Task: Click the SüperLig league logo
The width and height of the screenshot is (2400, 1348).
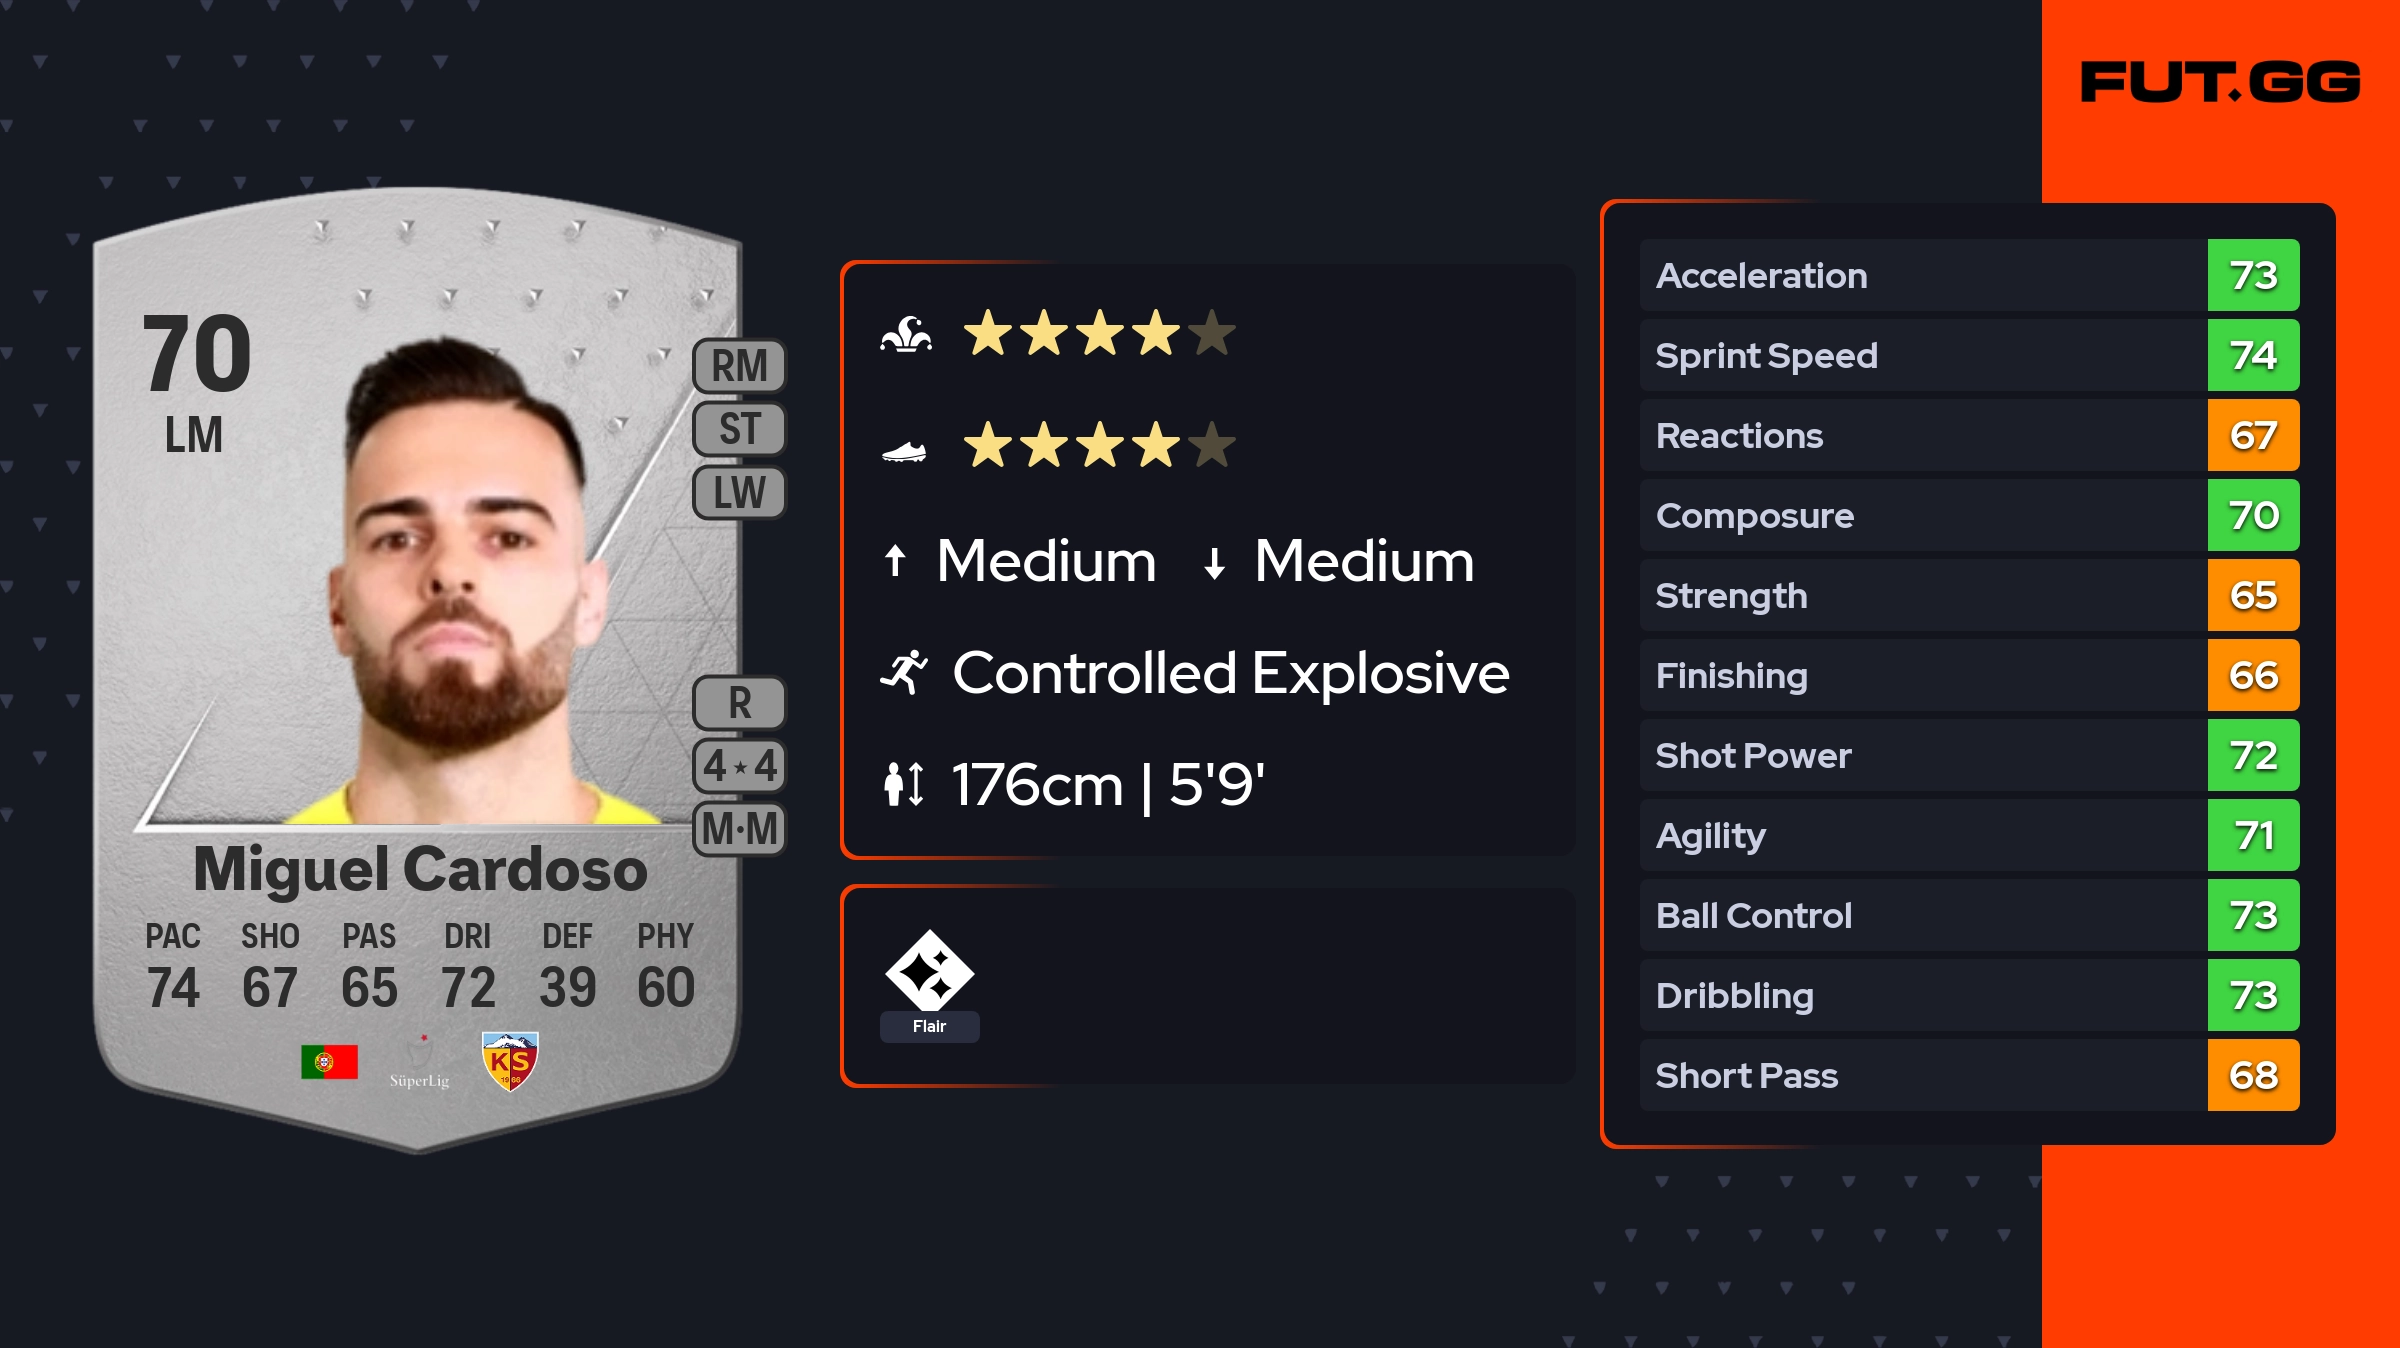Action: click(x=419, y=1063)
